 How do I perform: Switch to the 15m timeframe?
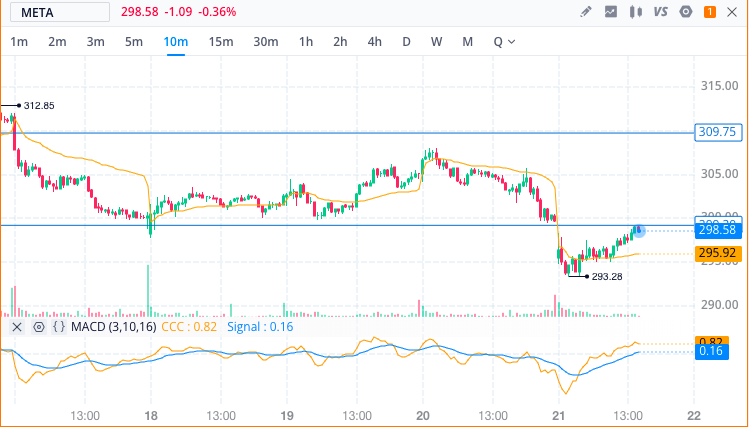tap(221, 42)
